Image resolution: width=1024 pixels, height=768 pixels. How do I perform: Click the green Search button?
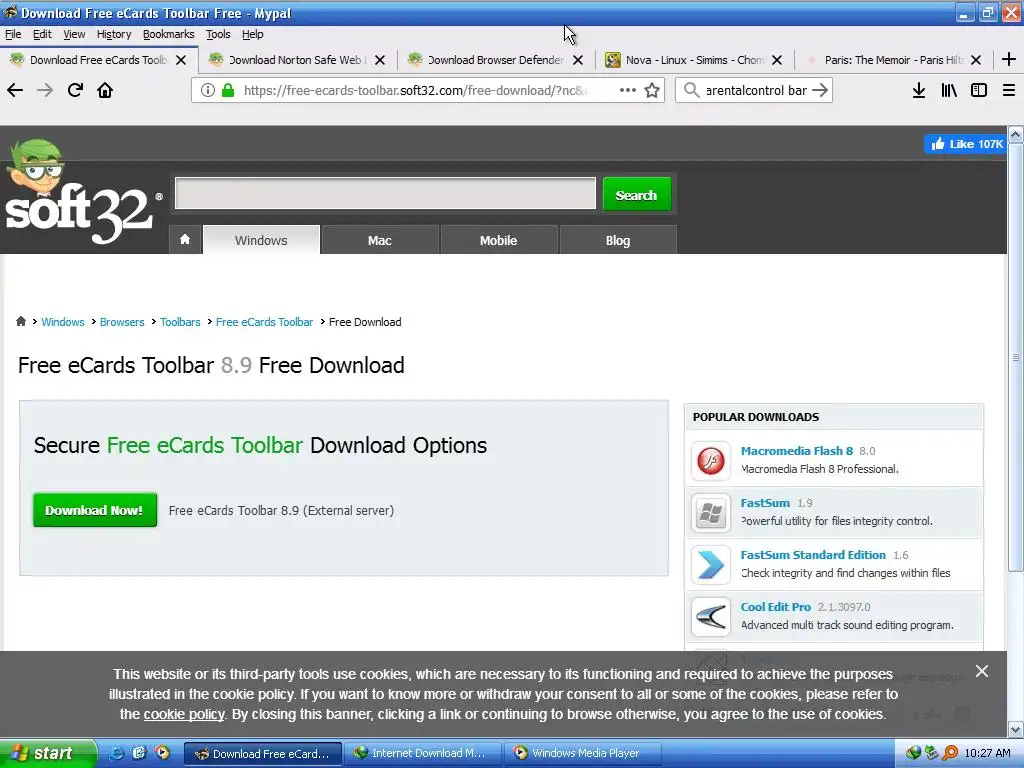636,194
